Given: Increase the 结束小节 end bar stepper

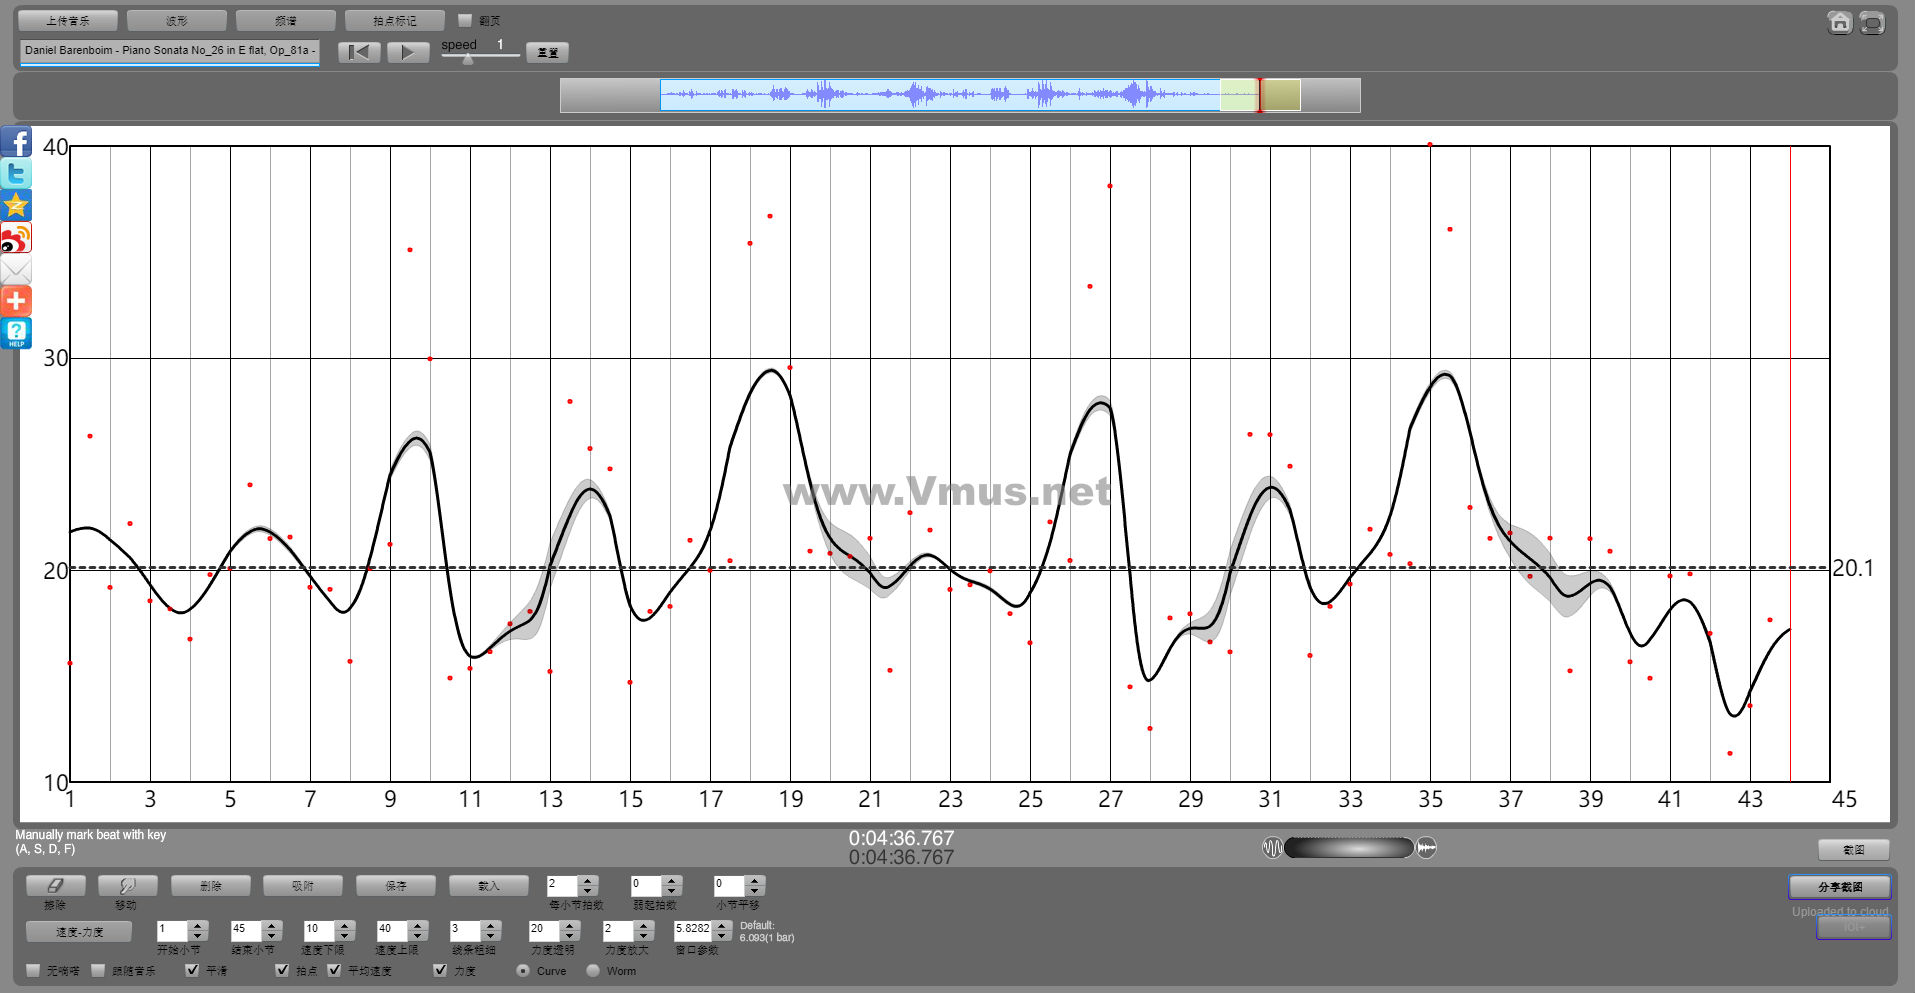Looking at the screenshot, I should click(272, 925).
